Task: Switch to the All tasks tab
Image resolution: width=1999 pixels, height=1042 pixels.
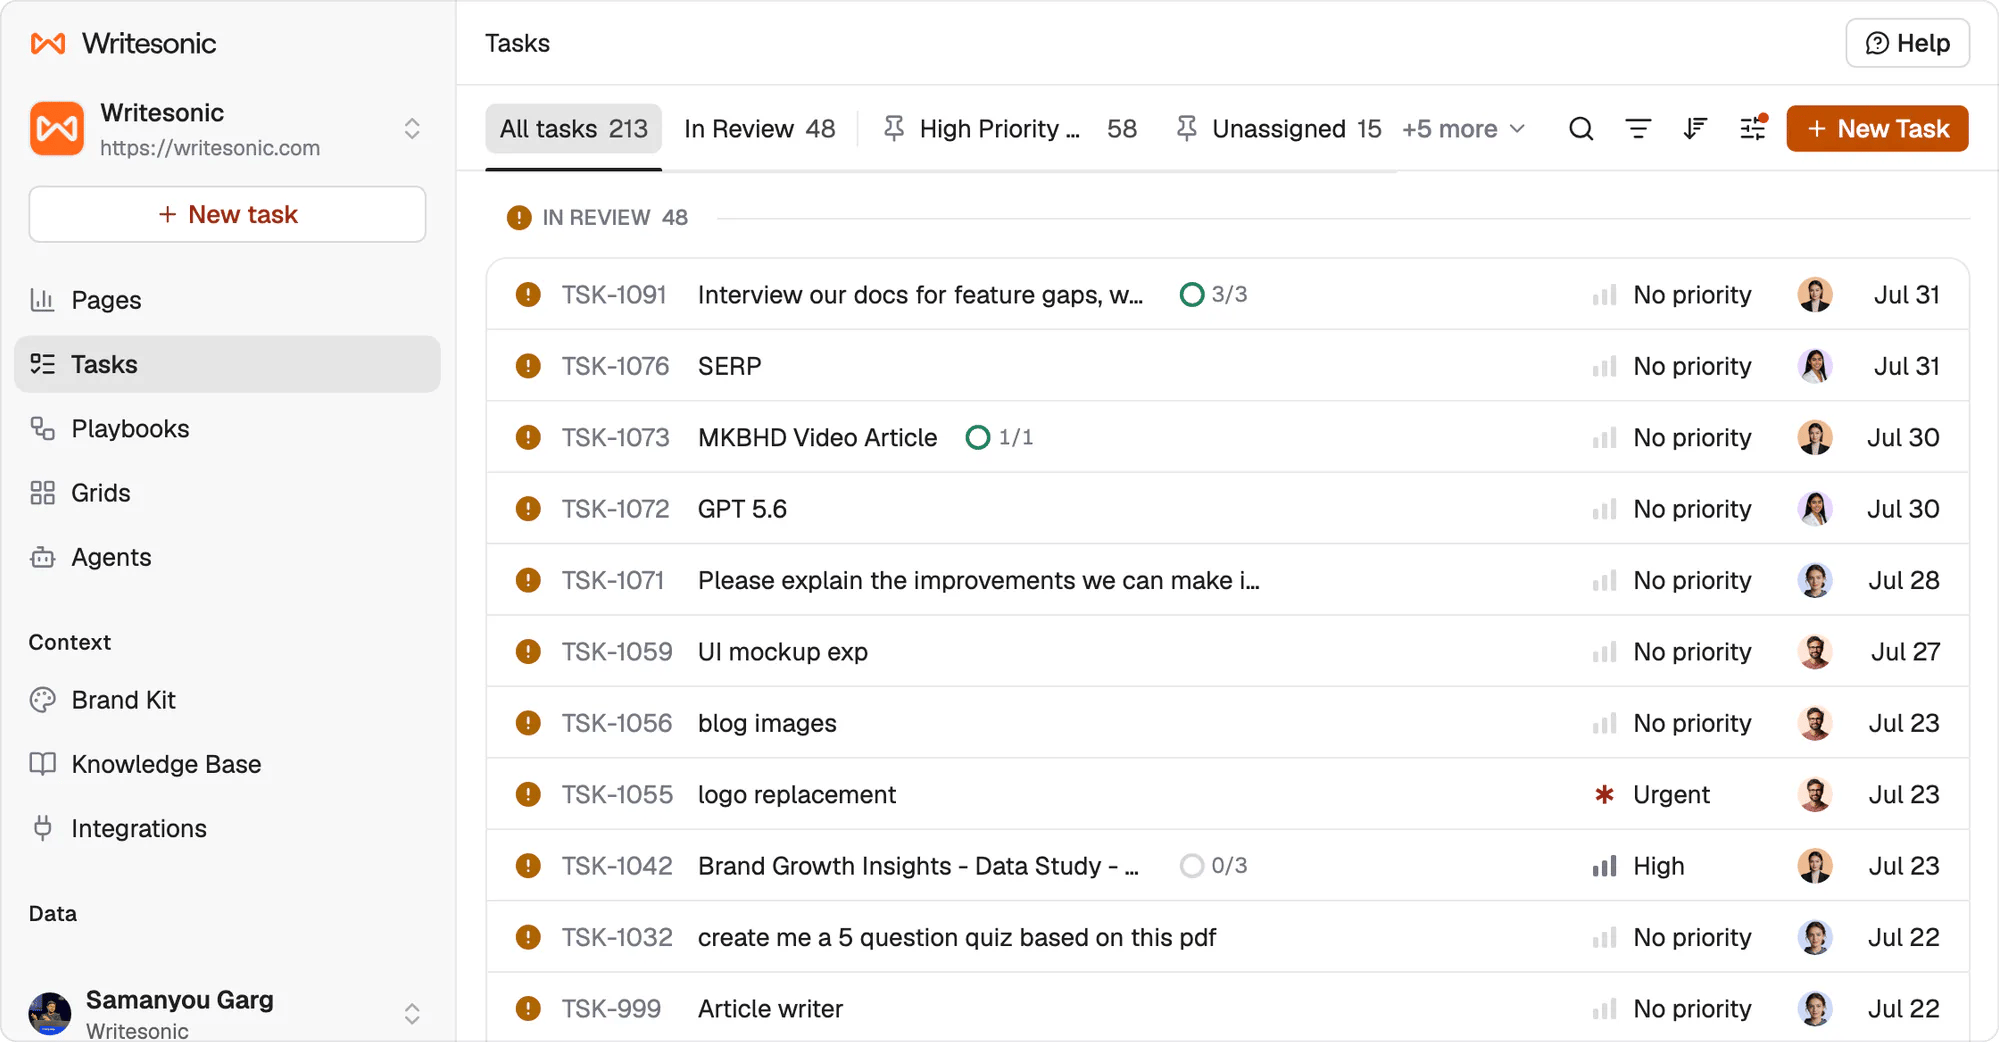Action: (574, 129)
